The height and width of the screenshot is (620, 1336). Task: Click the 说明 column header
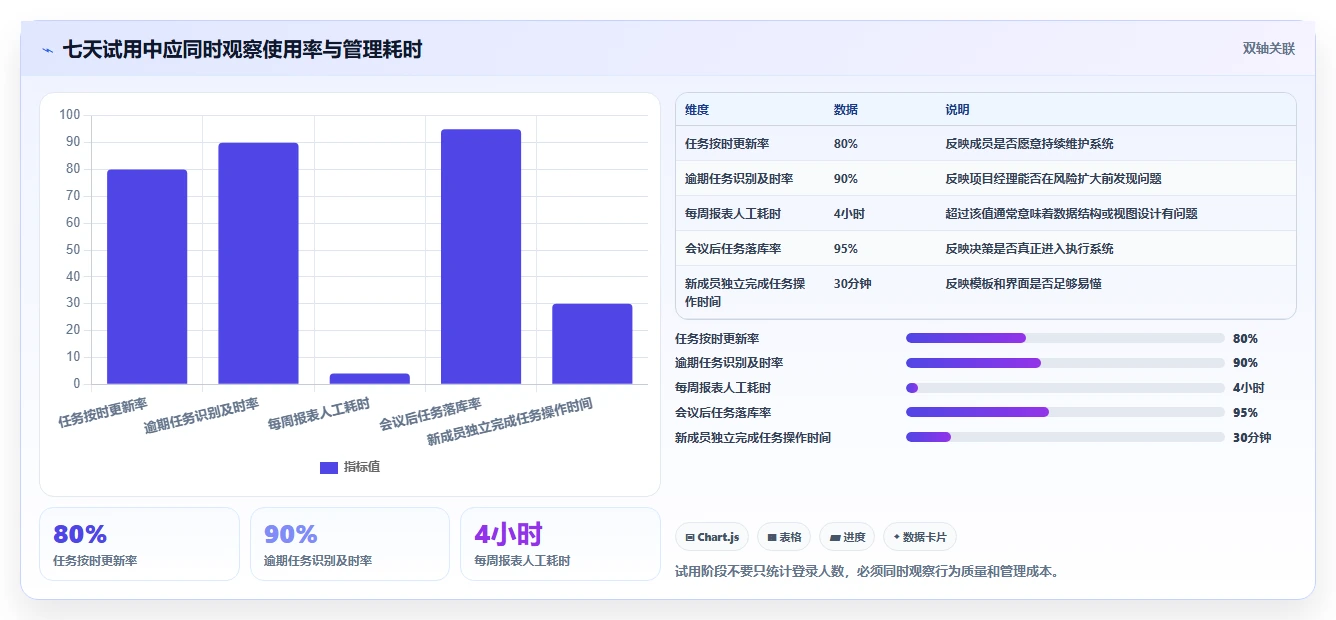click(957, 110)
